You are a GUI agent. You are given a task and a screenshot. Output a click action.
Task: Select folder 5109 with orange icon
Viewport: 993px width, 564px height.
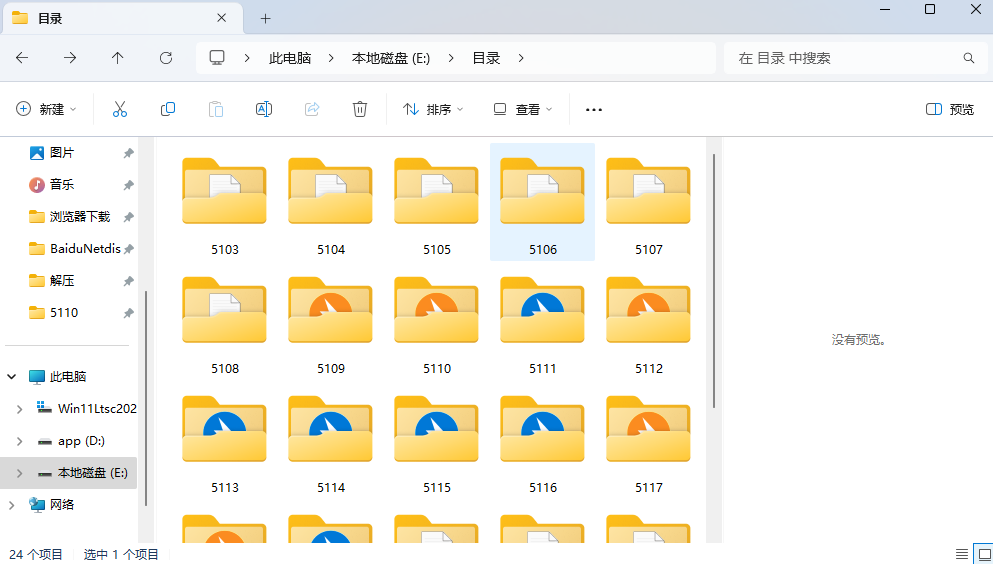click(331, 322)
